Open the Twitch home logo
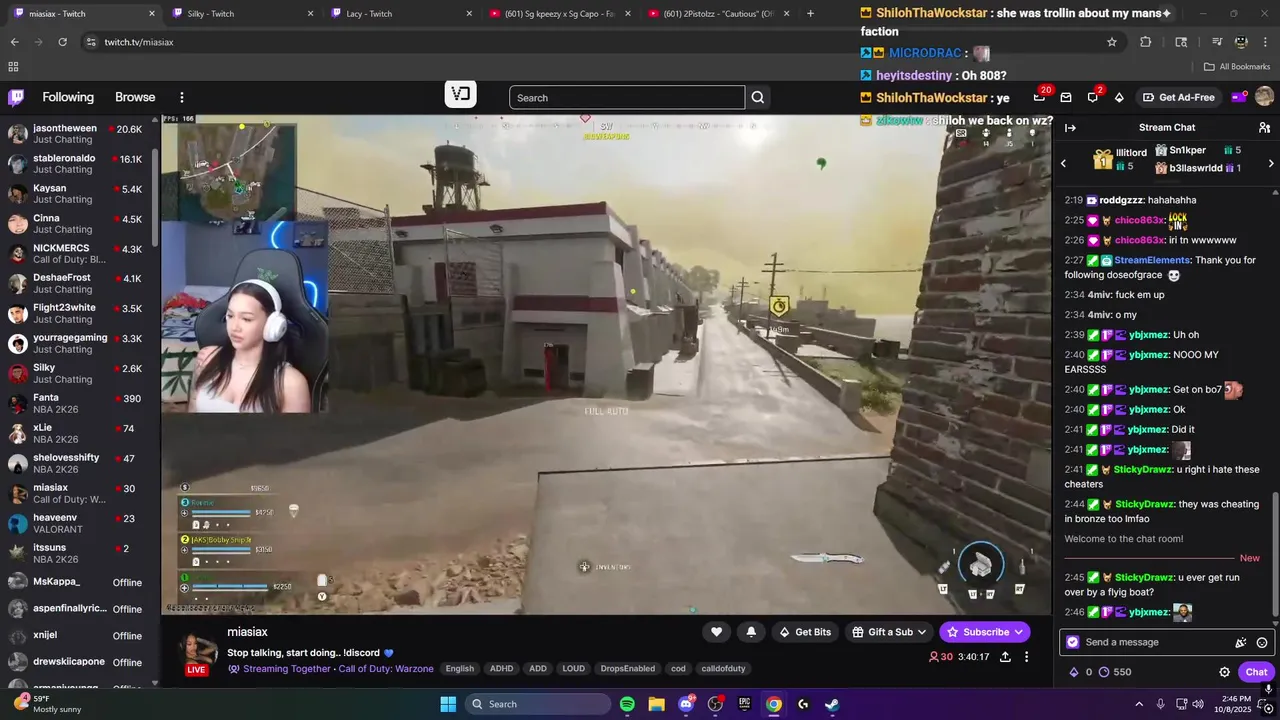The image size is (1280, 720). (x=16, y=97)
